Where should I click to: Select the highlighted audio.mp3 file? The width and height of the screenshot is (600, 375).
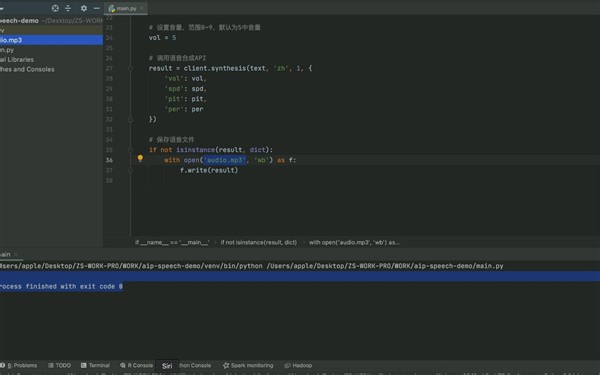pos(51,40)
